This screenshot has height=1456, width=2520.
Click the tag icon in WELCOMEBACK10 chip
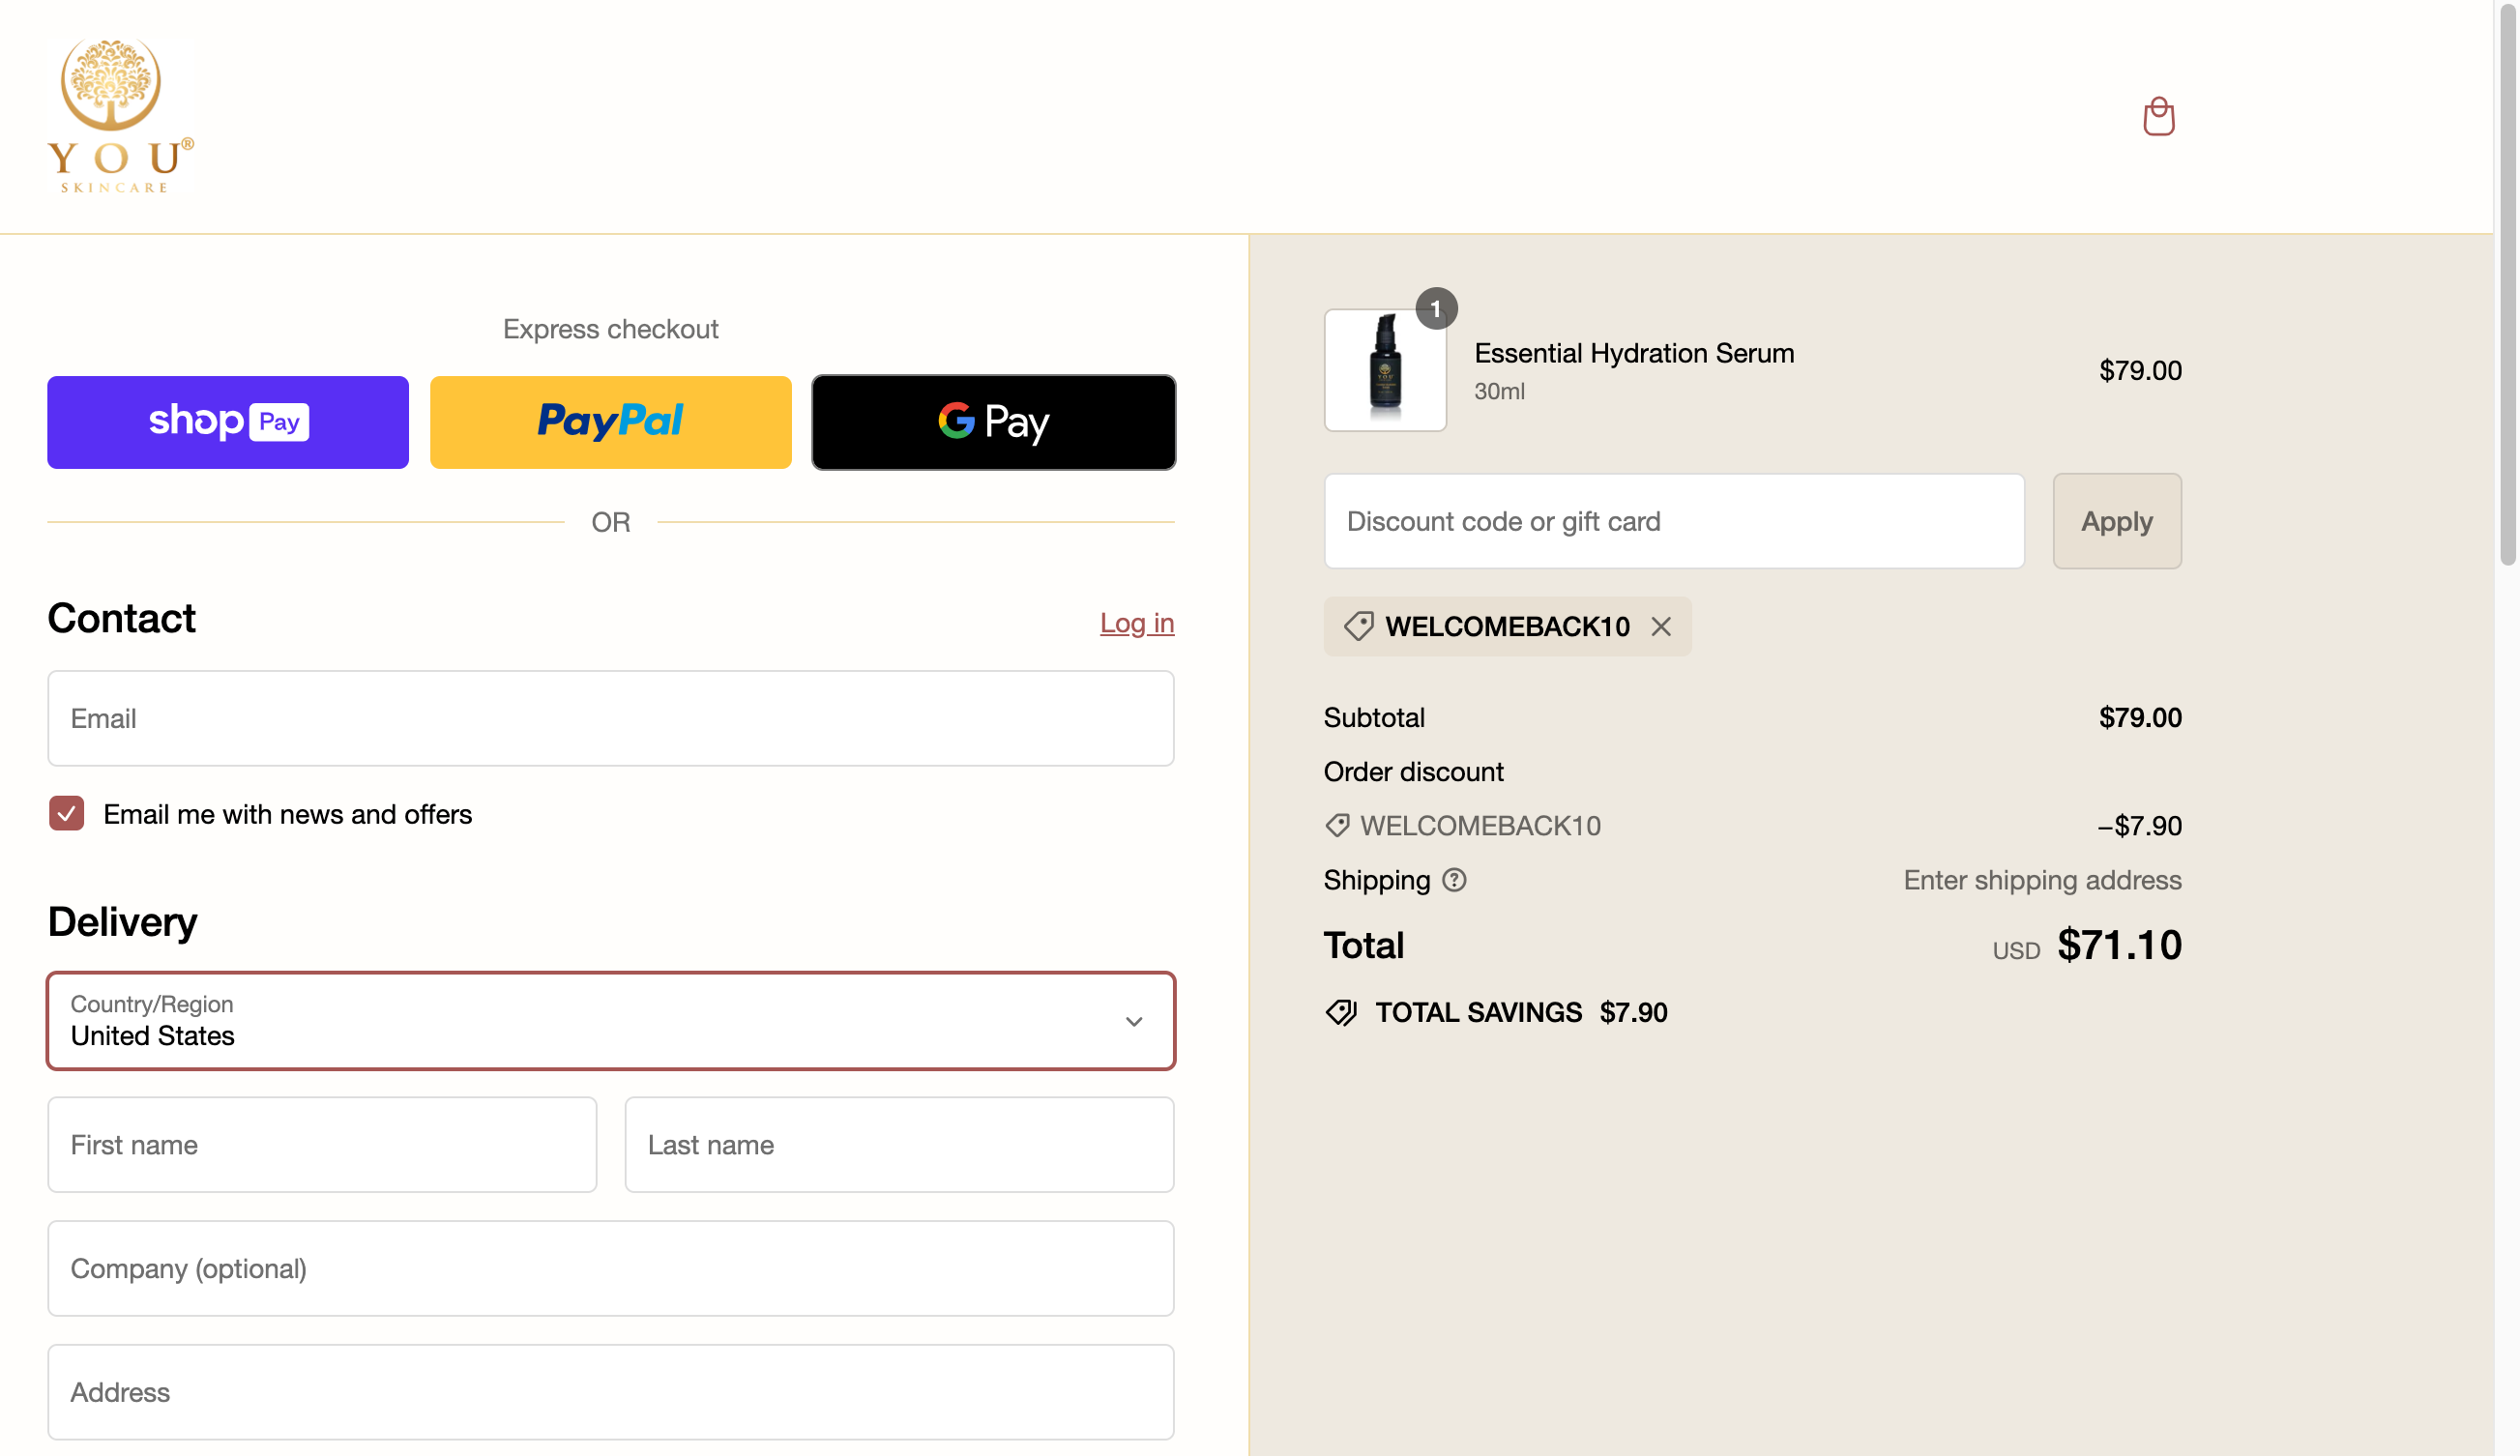pyautogui.click(x=1358, y=626)
